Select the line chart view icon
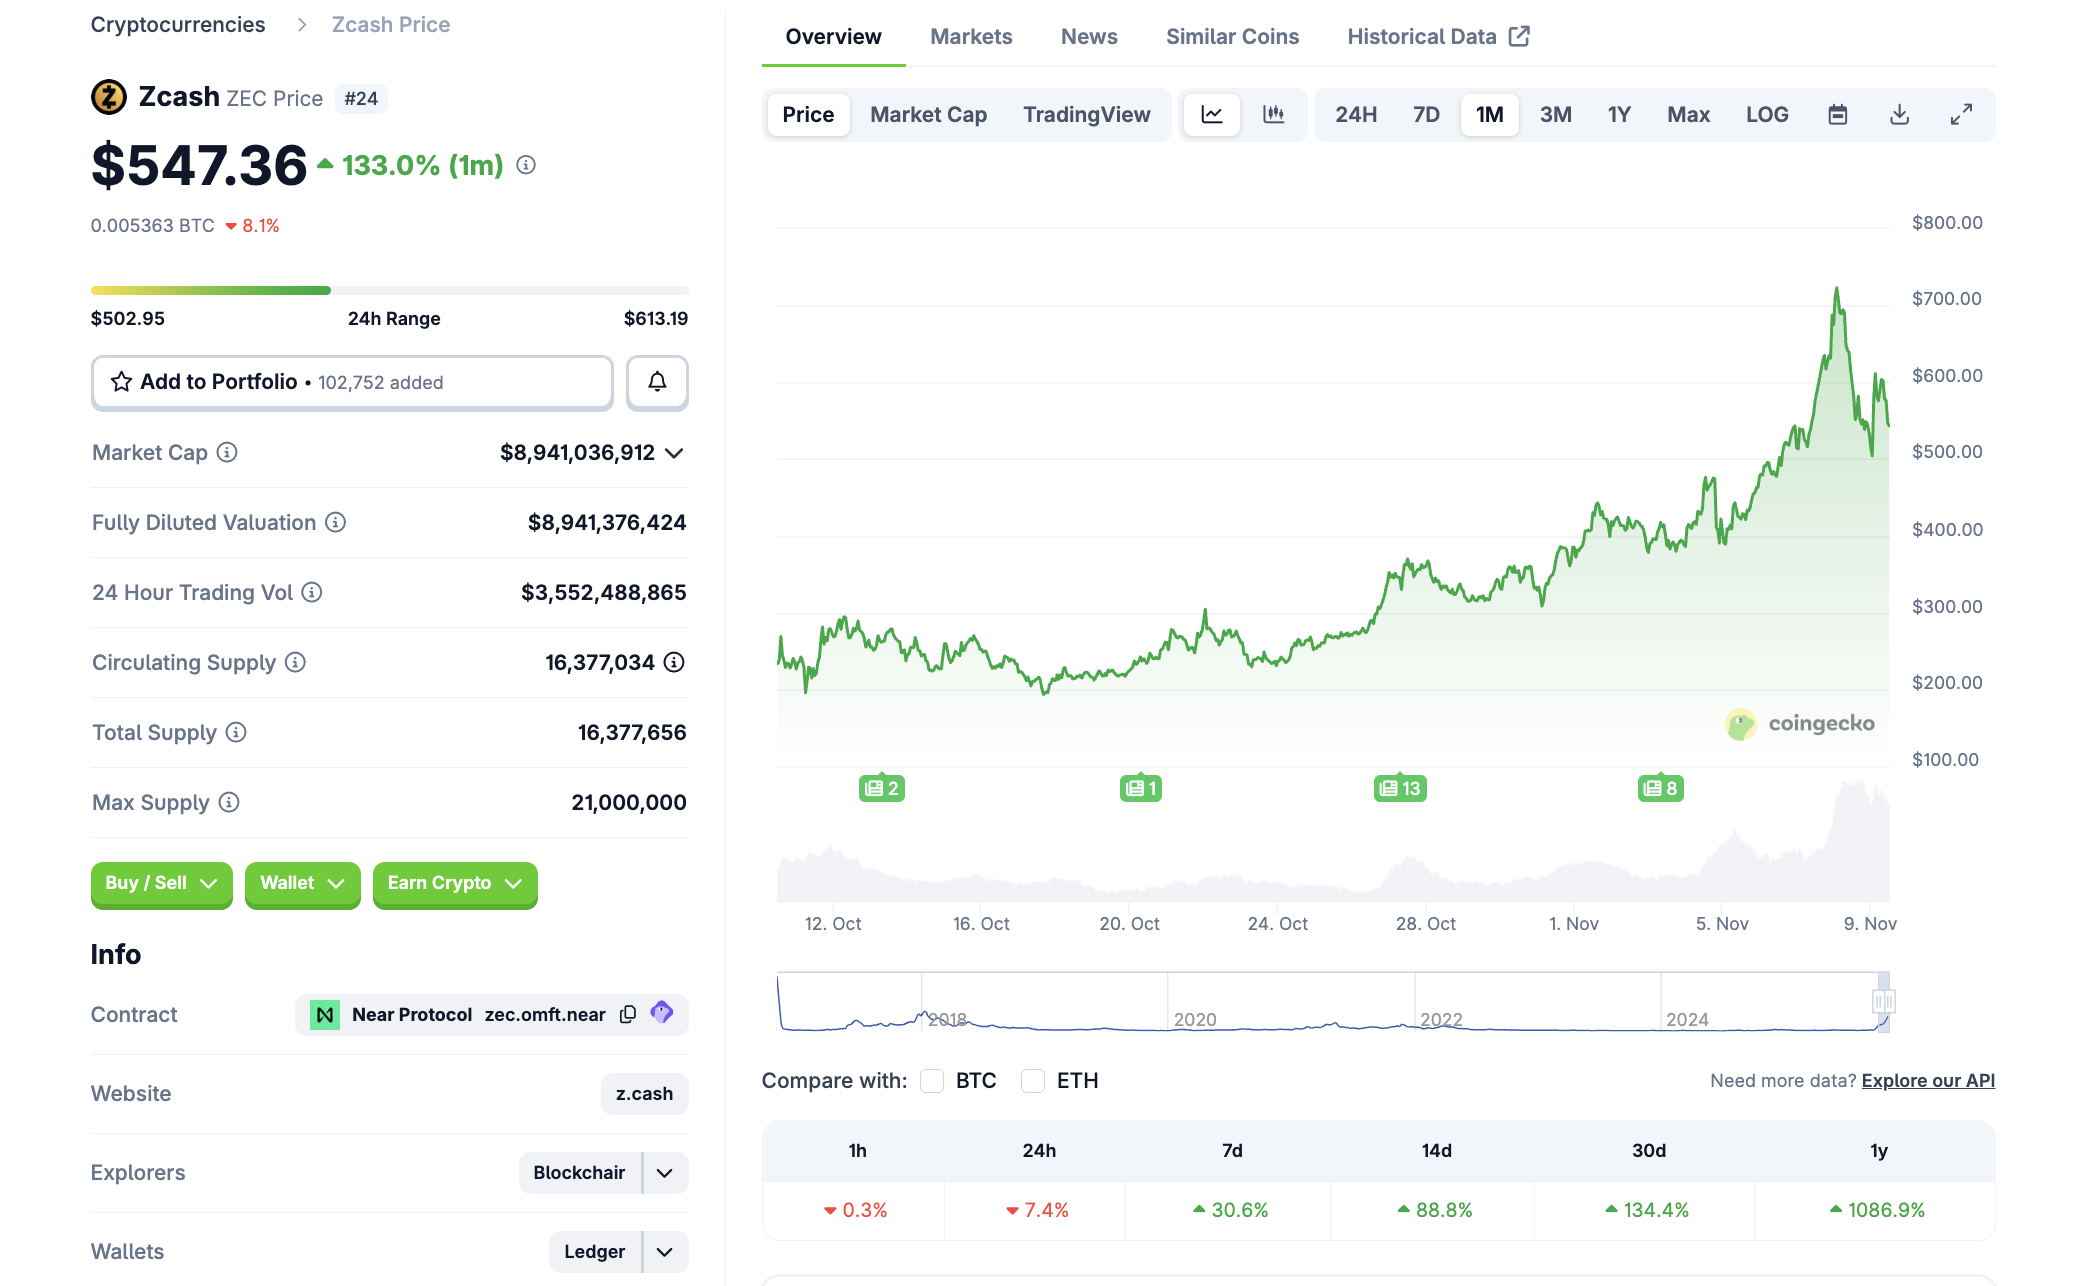Screen dimensions: 2082x1286 (x=1212, y=115)
